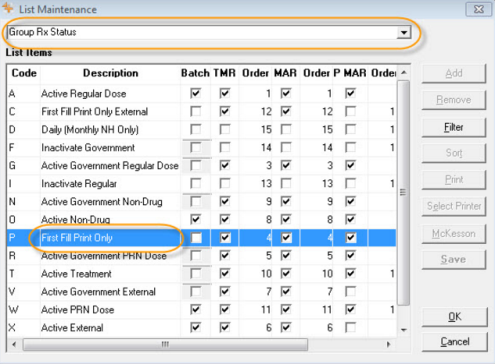Click the horizontal scrollbar right arrow

pos(388,344)
